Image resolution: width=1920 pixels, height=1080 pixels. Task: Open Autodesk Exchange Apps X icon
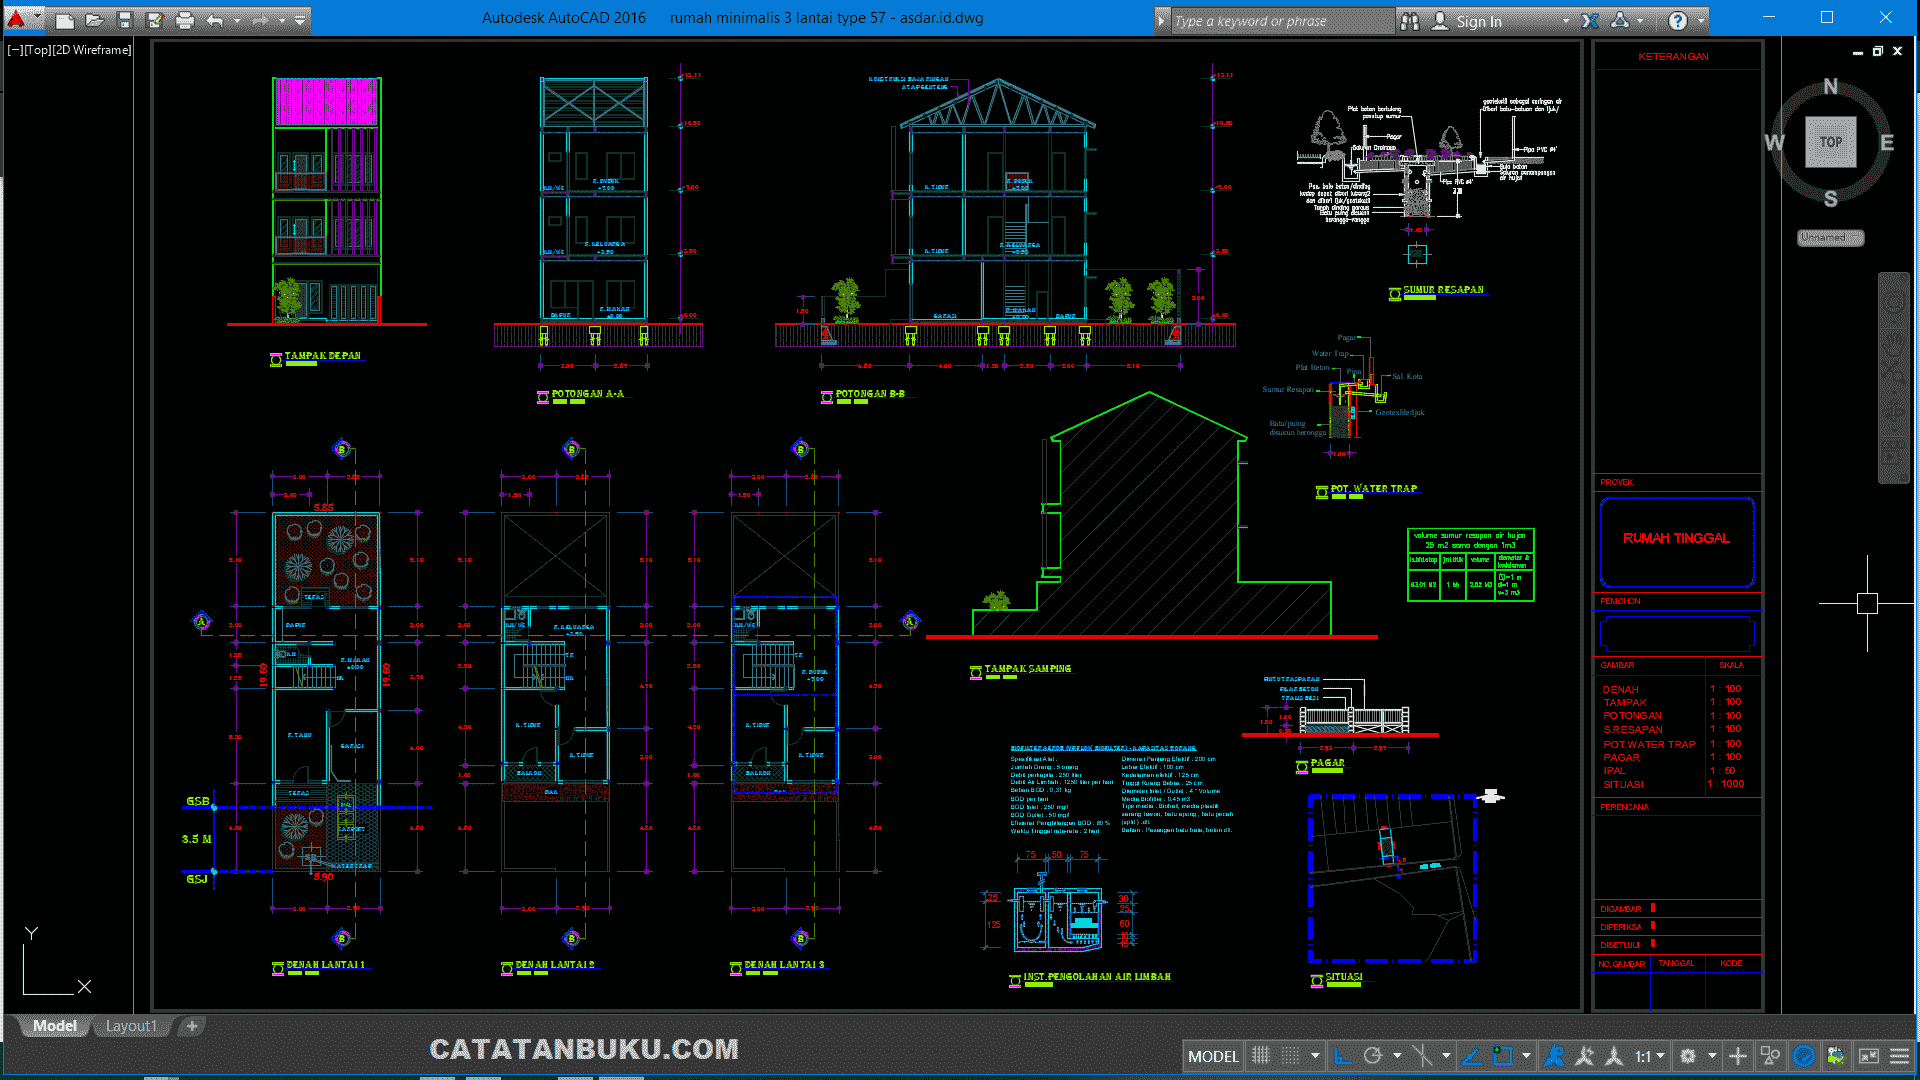[1590, 20]
